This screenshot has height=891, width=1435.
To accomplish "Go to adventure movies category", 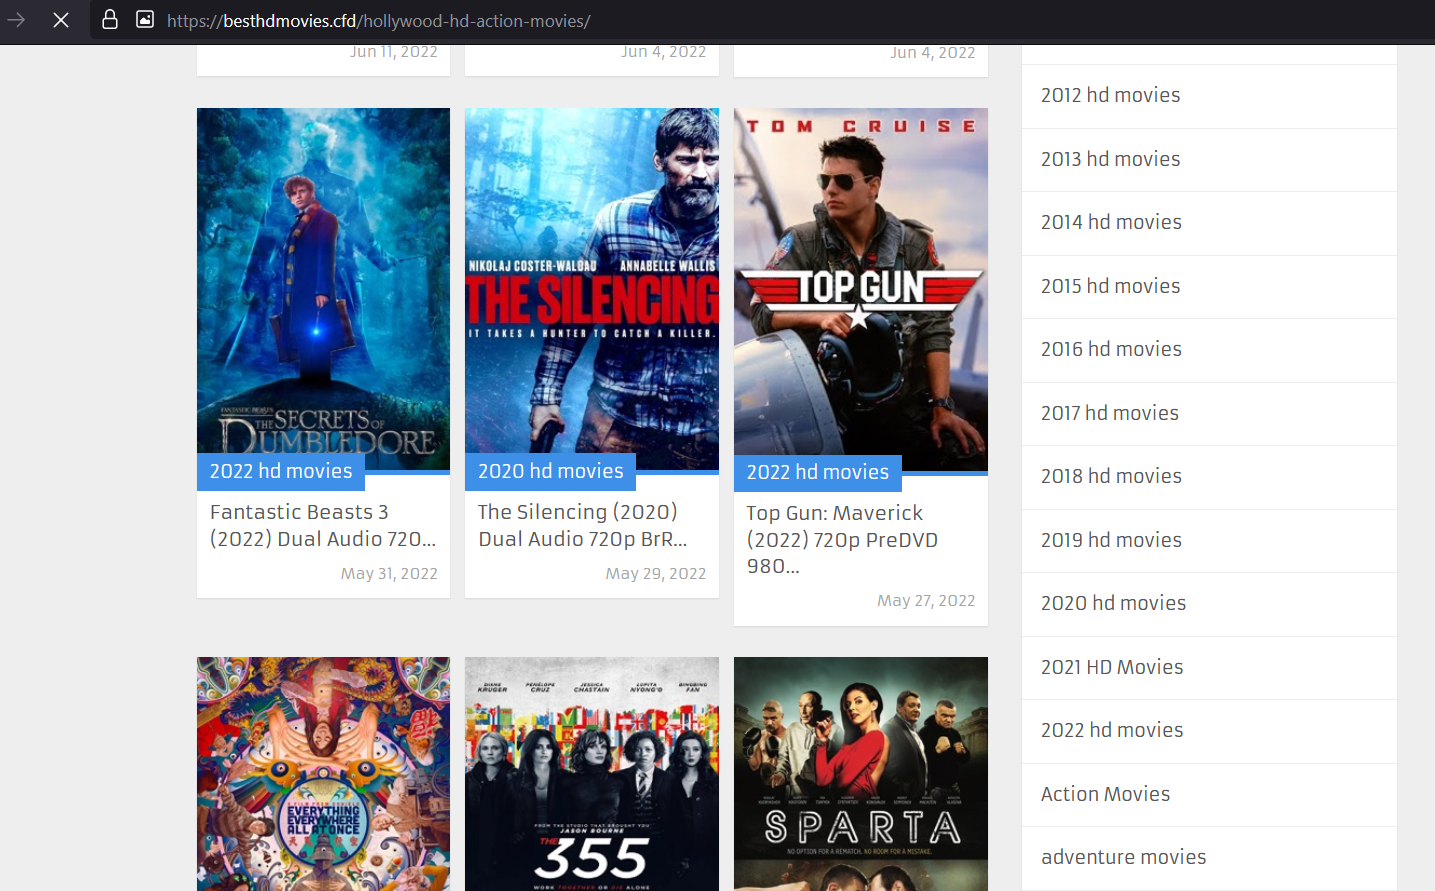I will [1124, 857].
